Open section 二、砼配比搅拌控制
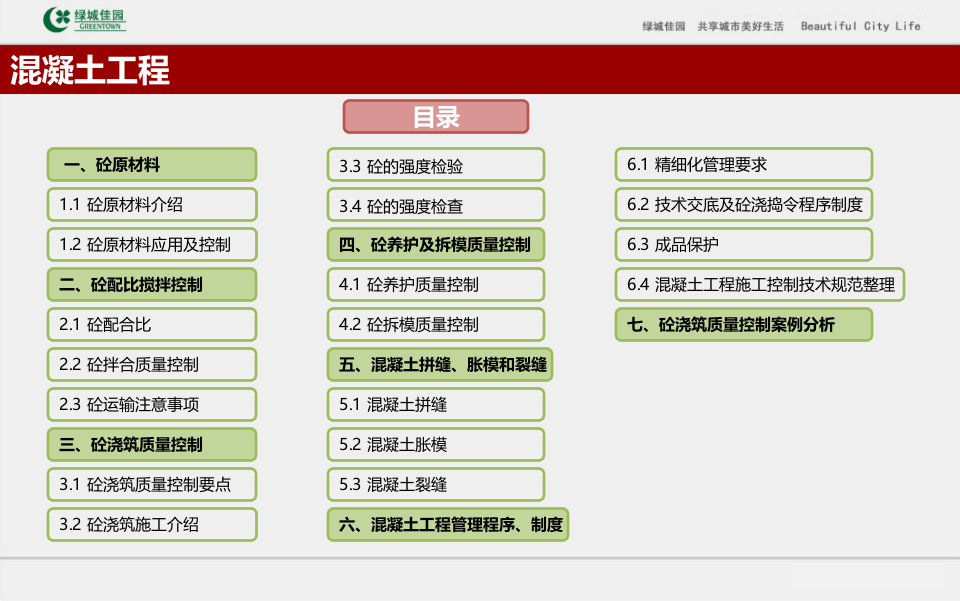This screenshot has height=601, width=960. [x=152, y=285]
